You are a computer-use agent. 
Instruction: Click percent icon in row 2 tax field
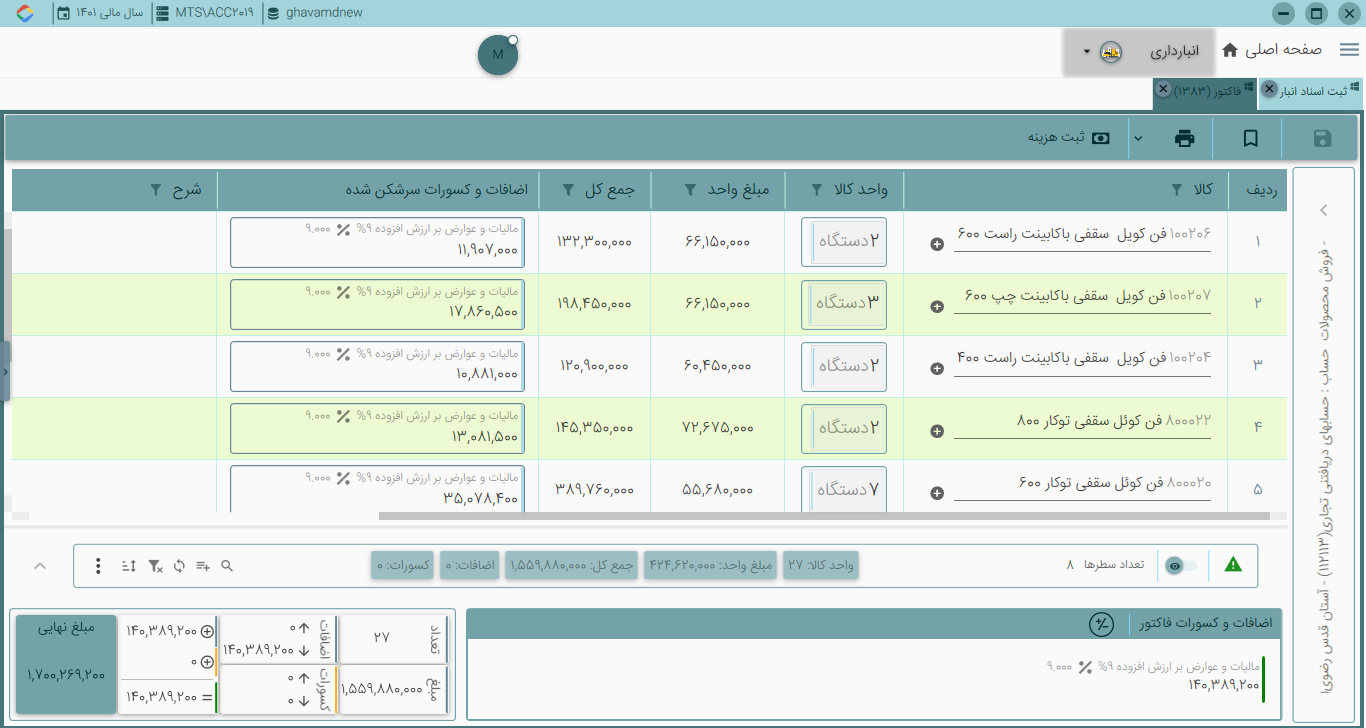pyautogui.click(x=343, y=291)
